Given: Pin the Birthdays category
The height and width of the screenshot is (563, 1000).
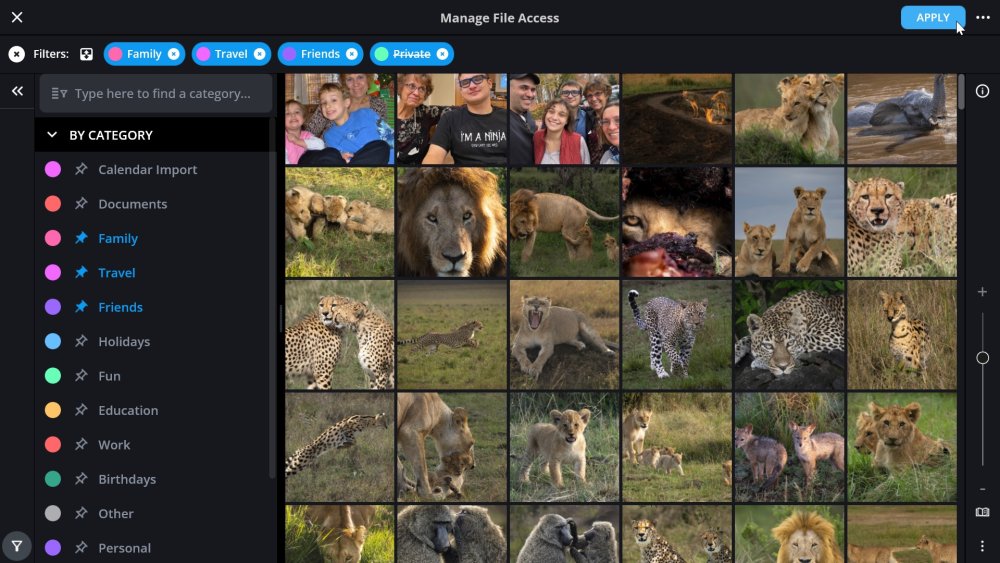Looking at the screenshot, I should coord(81,479).
